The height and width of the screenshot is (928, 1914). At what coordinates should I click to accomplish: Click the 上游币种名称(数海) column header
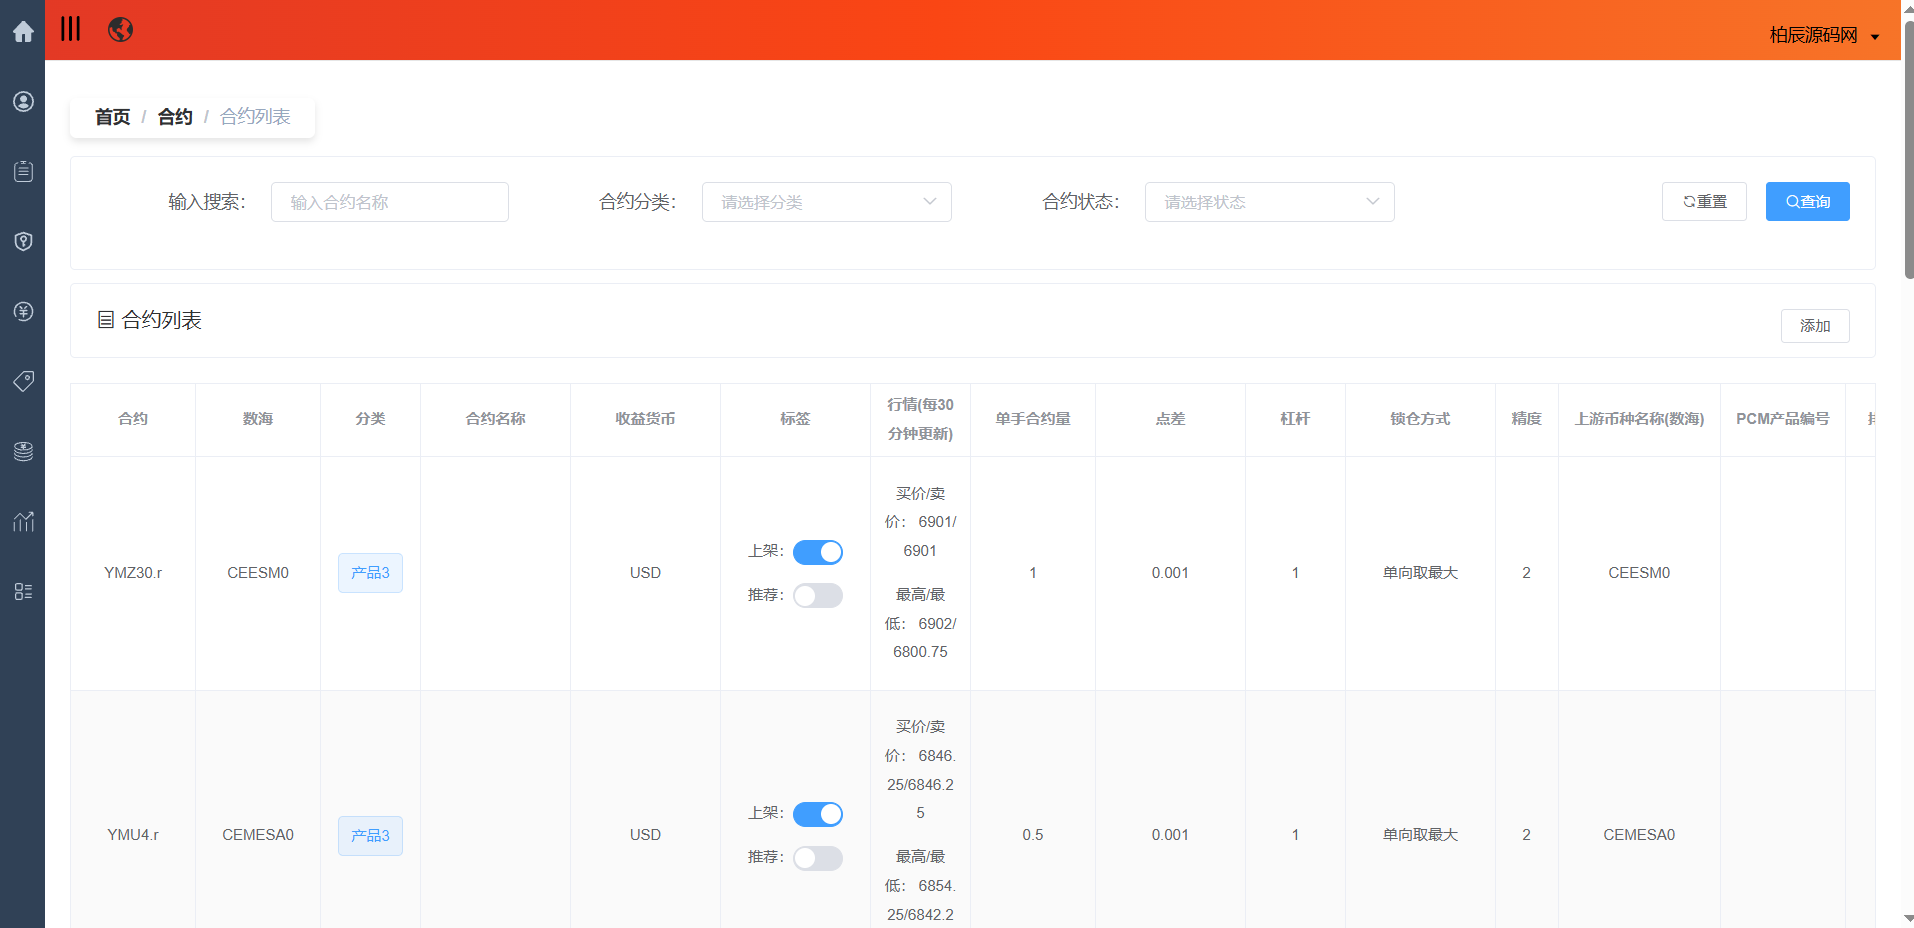tap(1639, 419)
